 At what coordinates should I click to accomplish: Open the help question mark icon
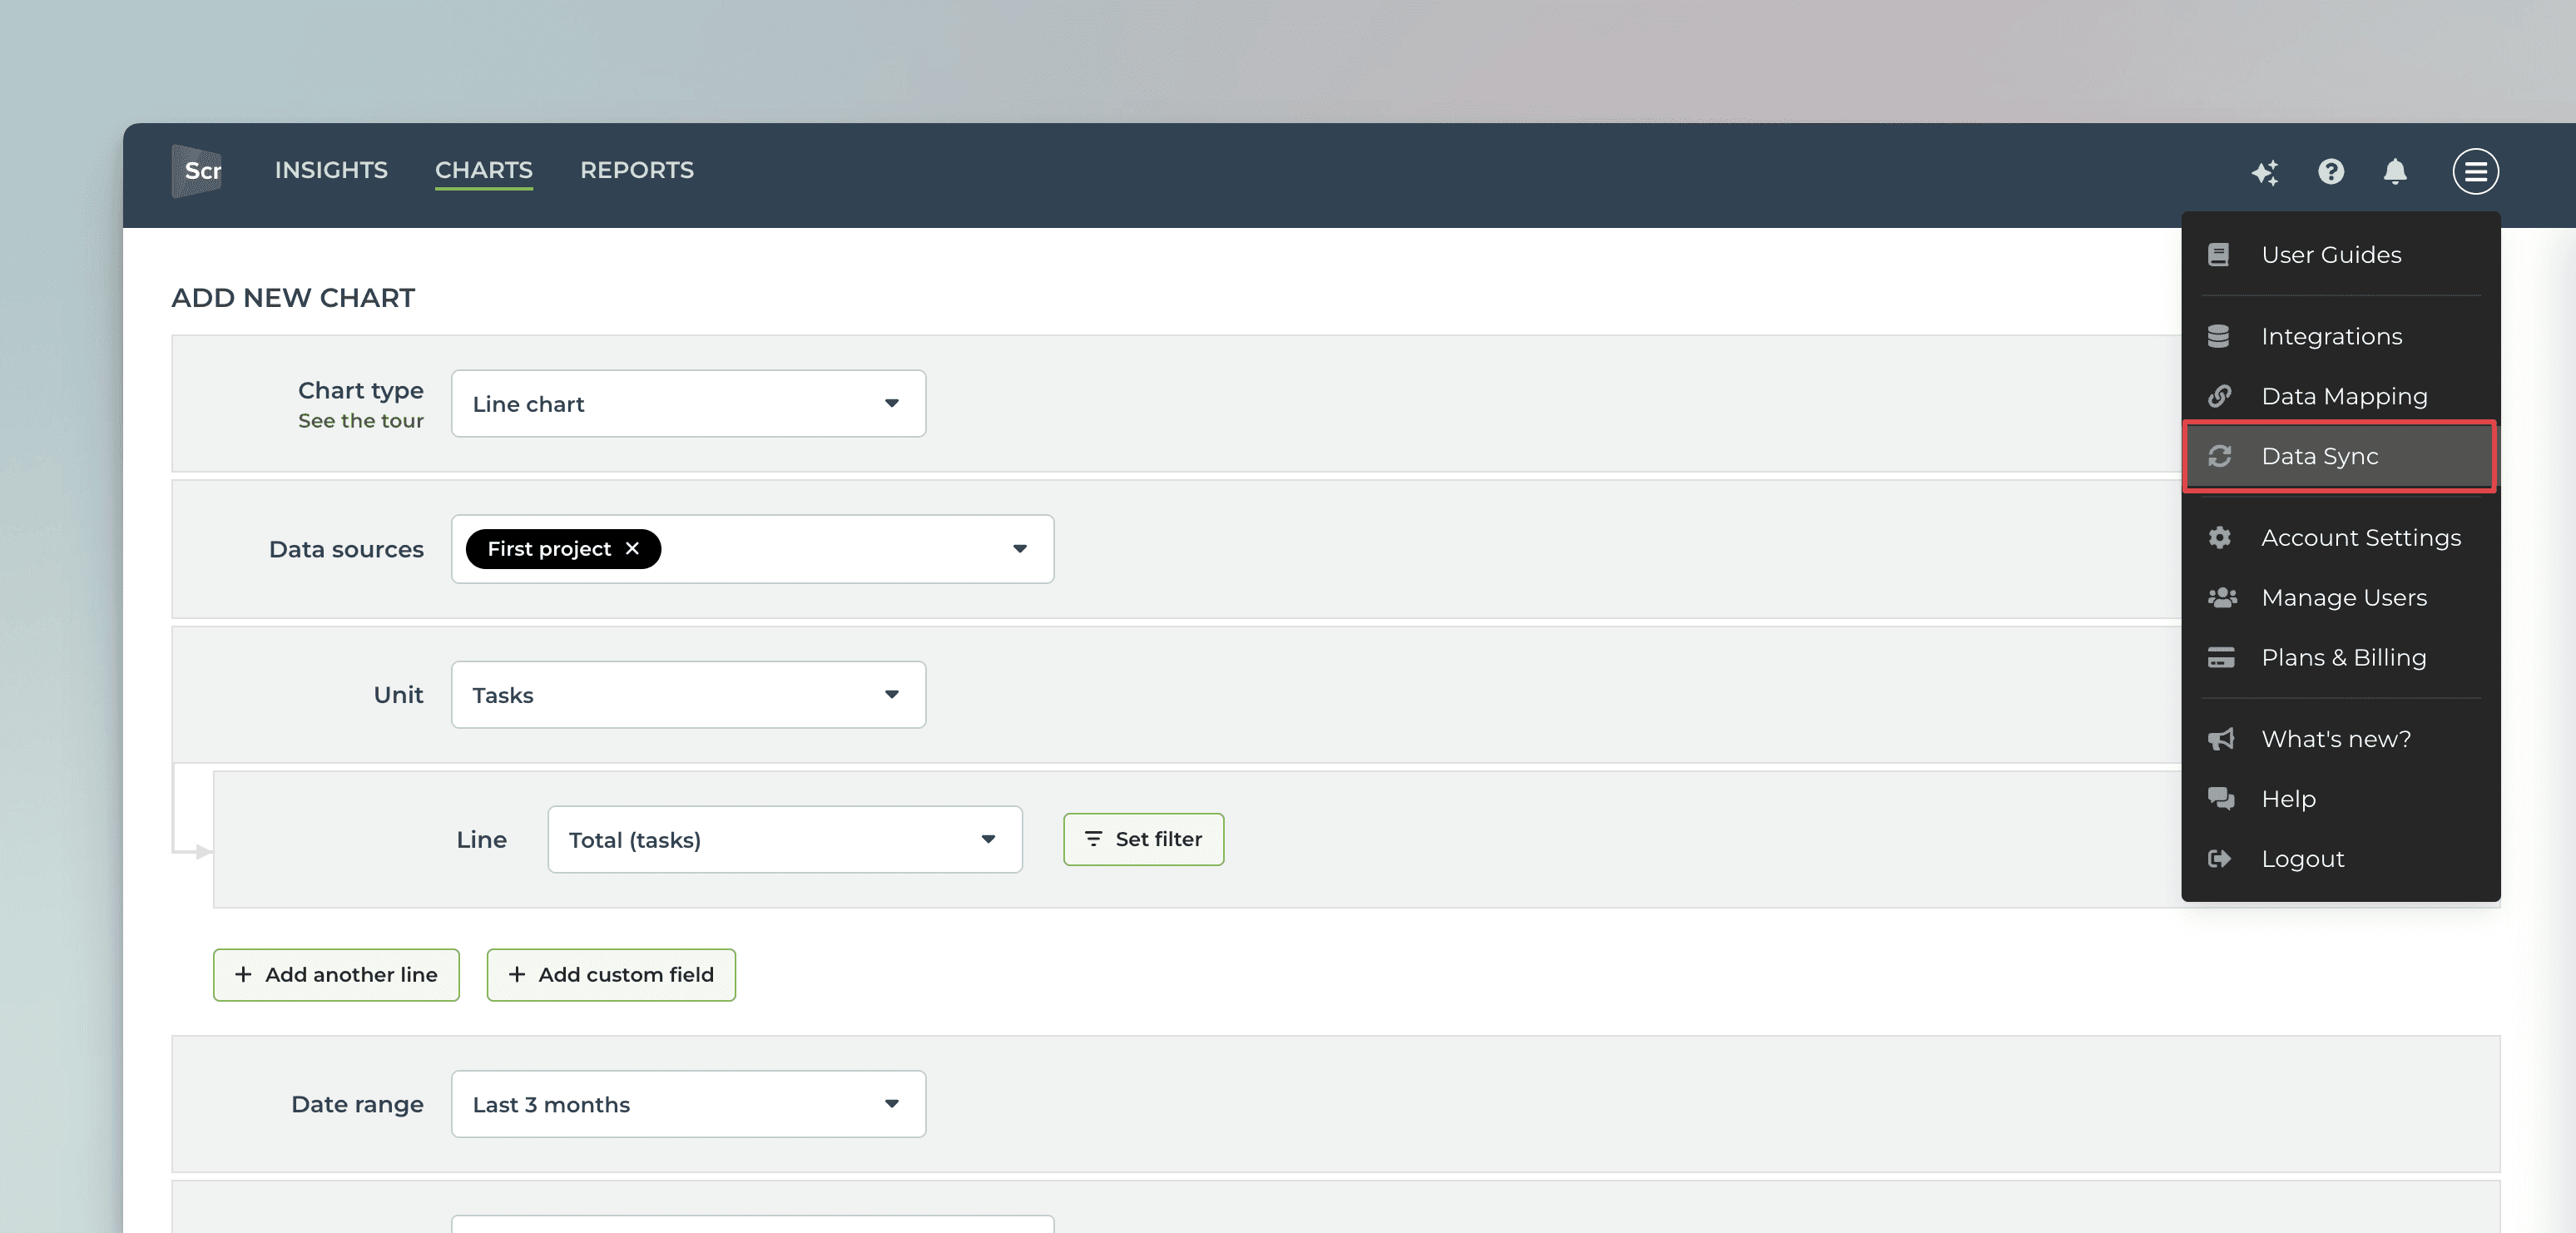point(2330,172)
